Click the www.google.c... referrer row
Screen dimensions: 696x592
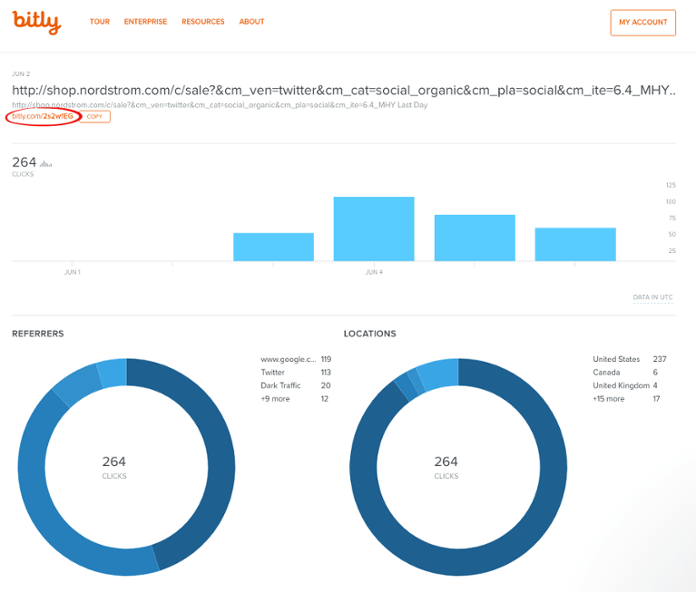pyautogui.click(x=296, y=359)
